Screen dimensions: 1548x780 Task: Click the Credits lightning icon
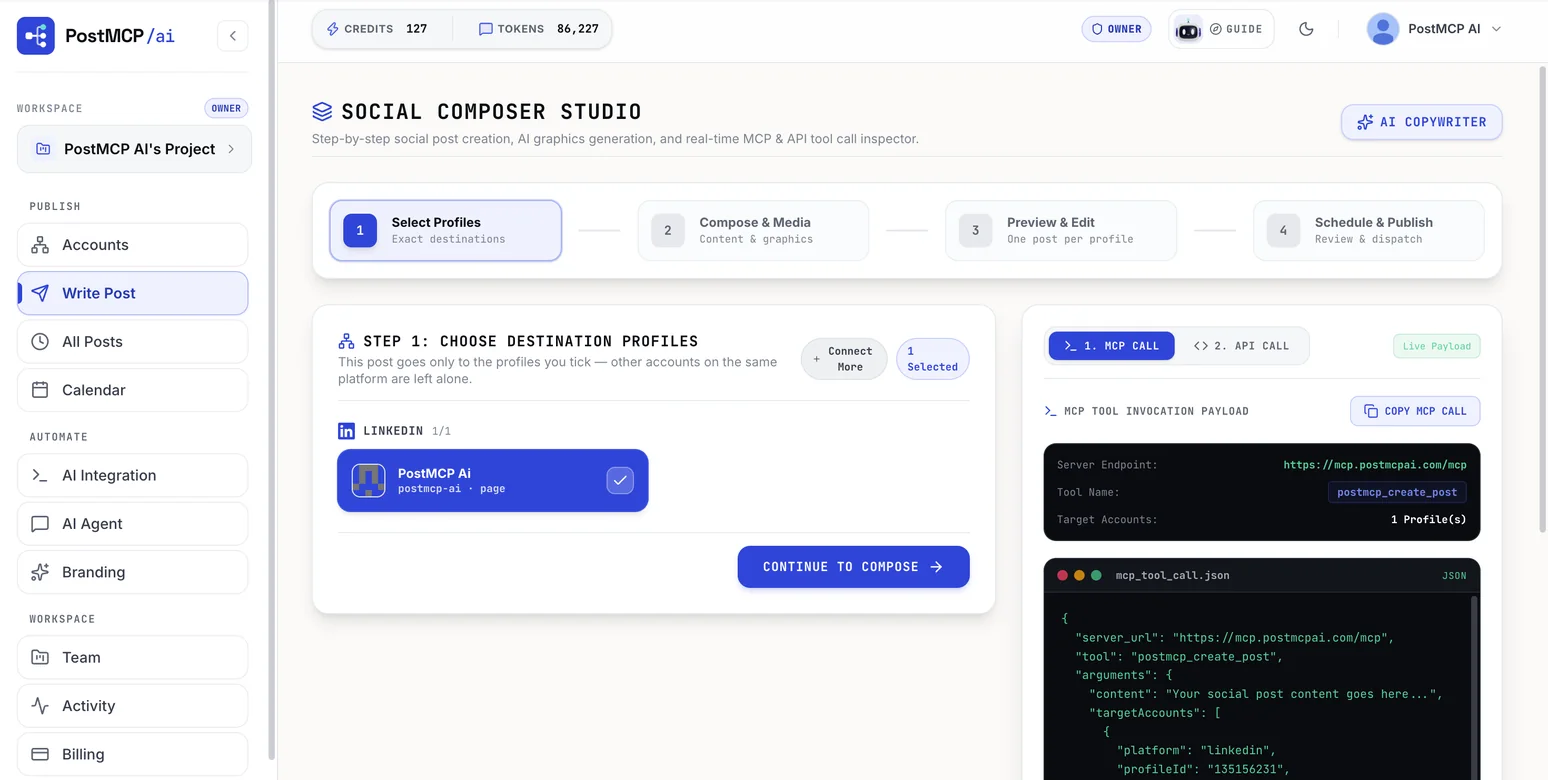pos(333,29)
